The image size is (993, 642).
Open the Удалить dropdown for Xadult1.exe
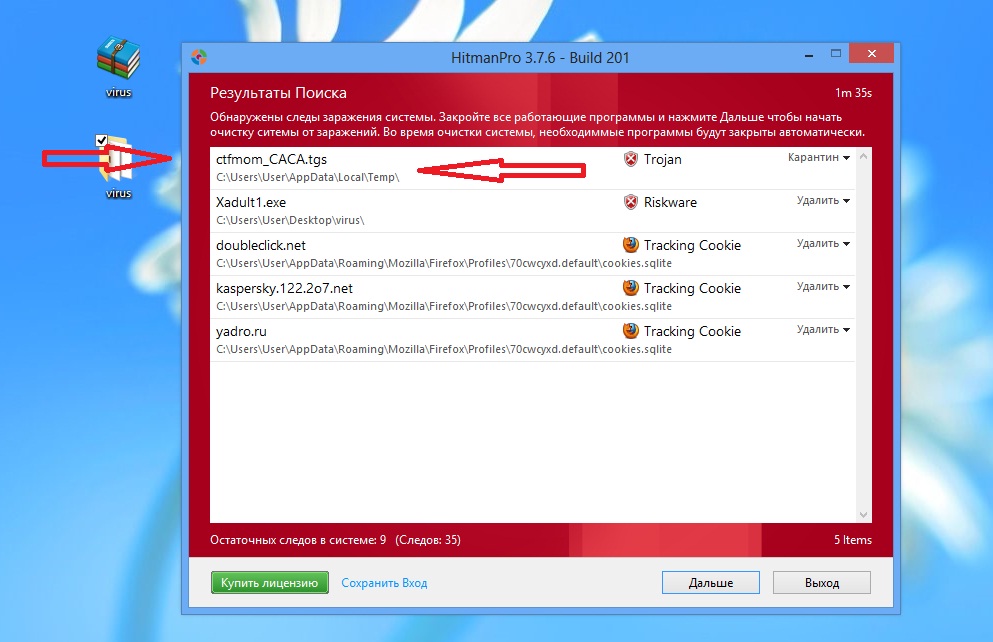[823, 200]
